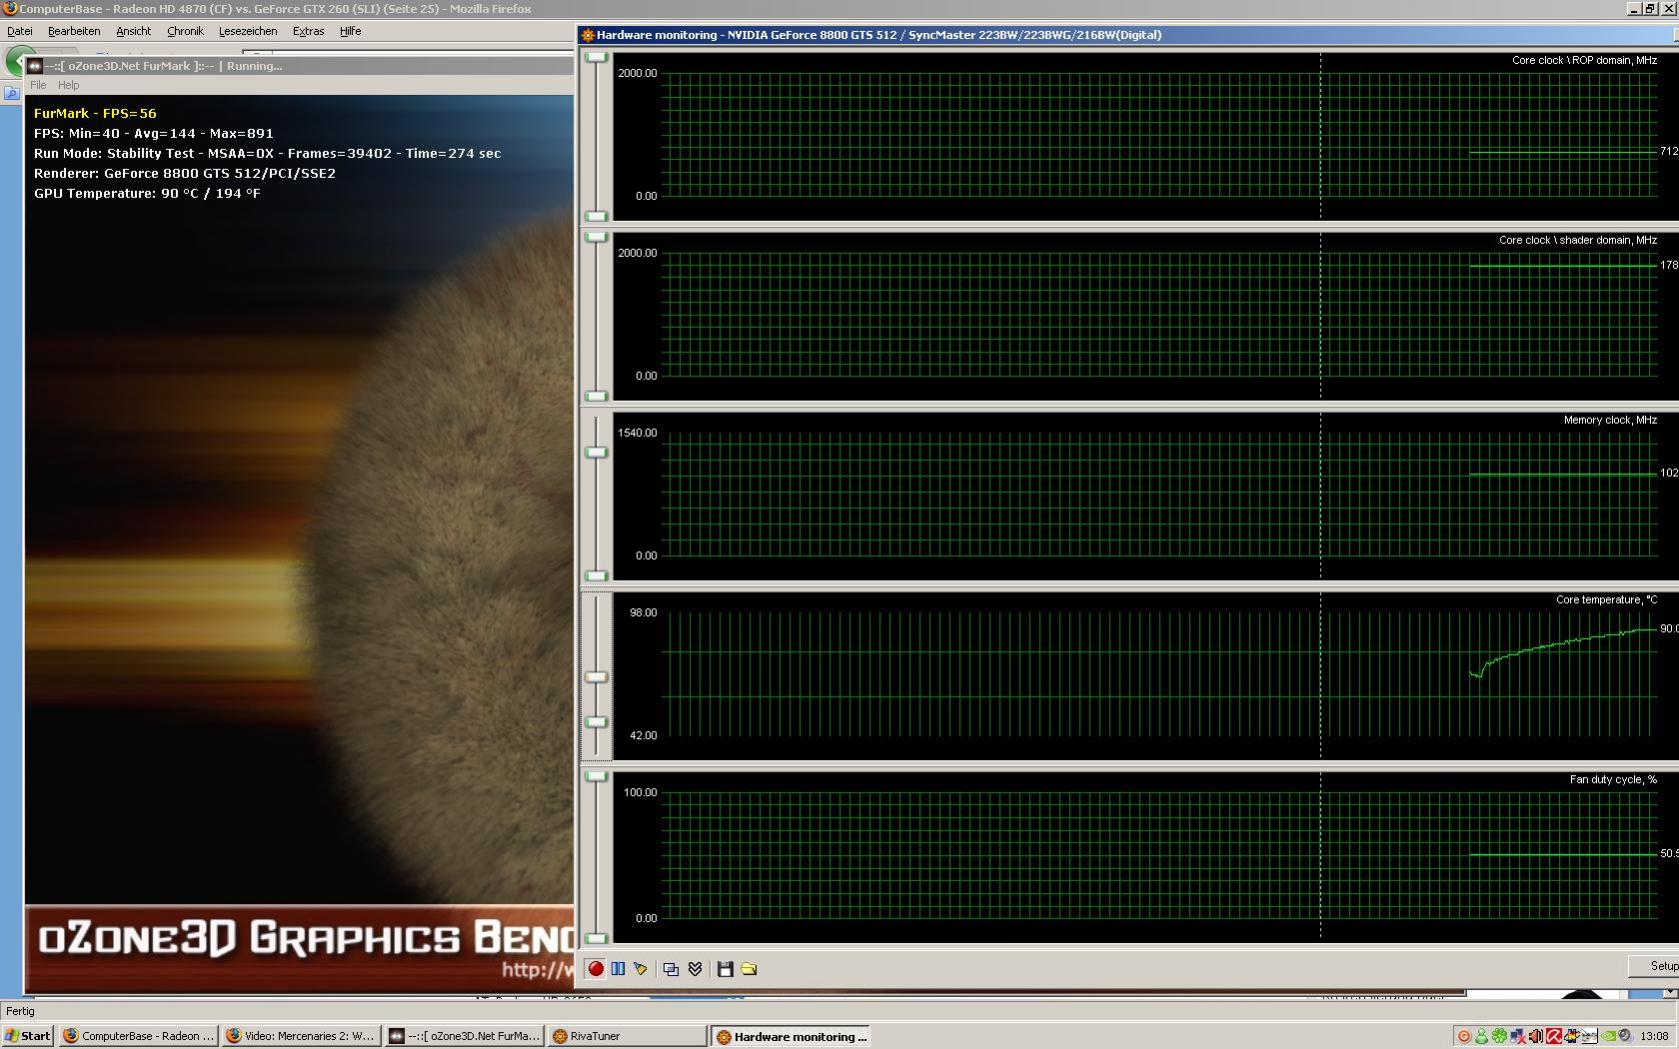Click the Memory clock, MHz graph label
The width and height of the screenshot is (1679, 1049).
coord(1610,420)
